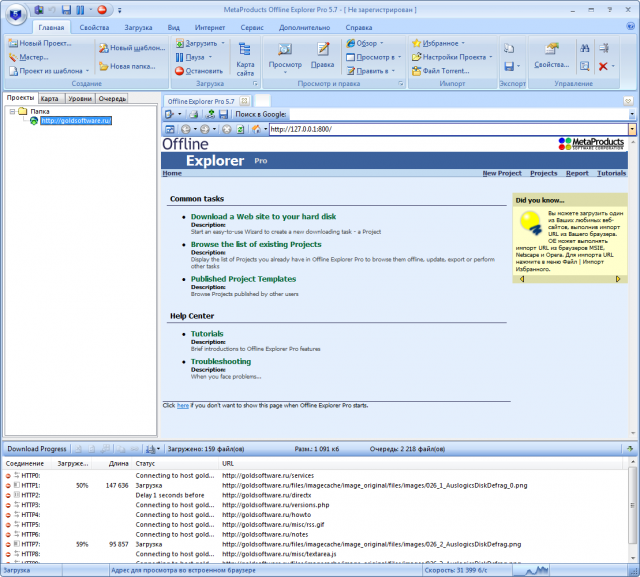Click the Остановить stop button
This screenshot has height=577, width=640.
tap(199, 71)
